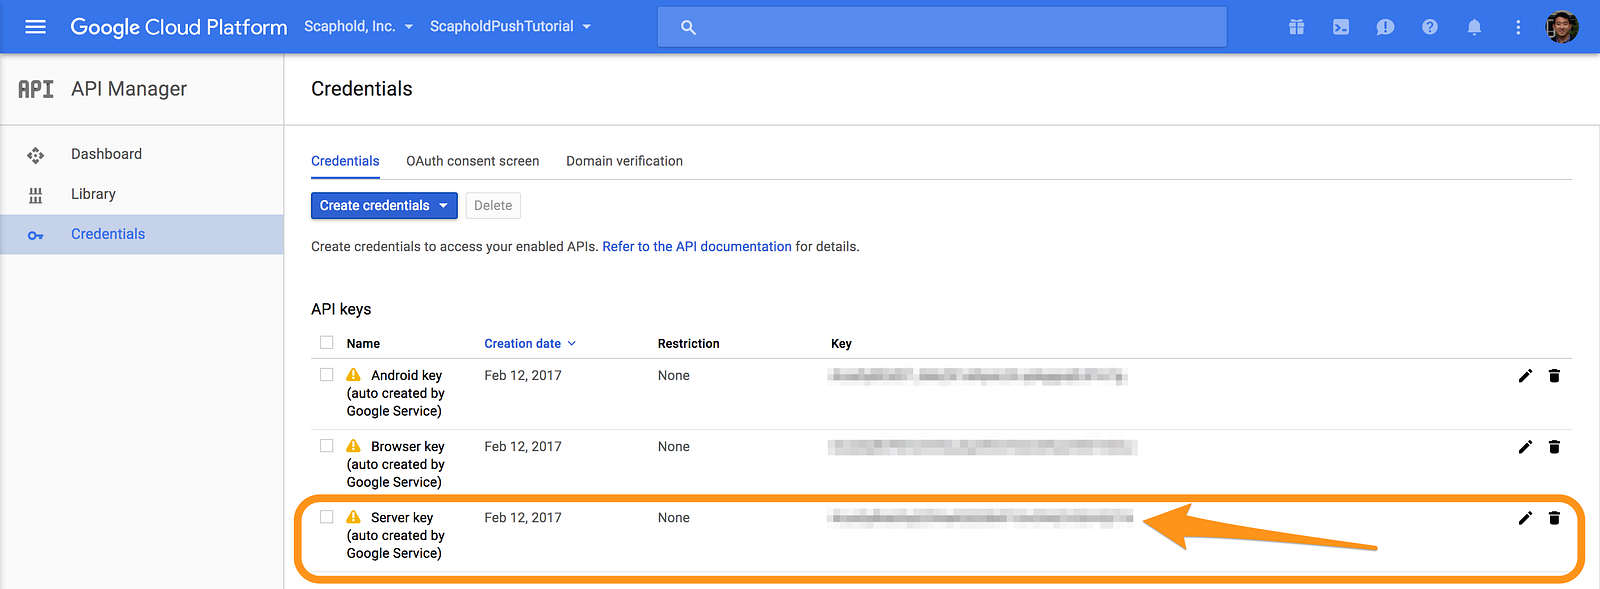The height and width of the screenshot is (589, 1600).
Task: Switch to the OAuth consent screen tab
Action: (472, 161)
